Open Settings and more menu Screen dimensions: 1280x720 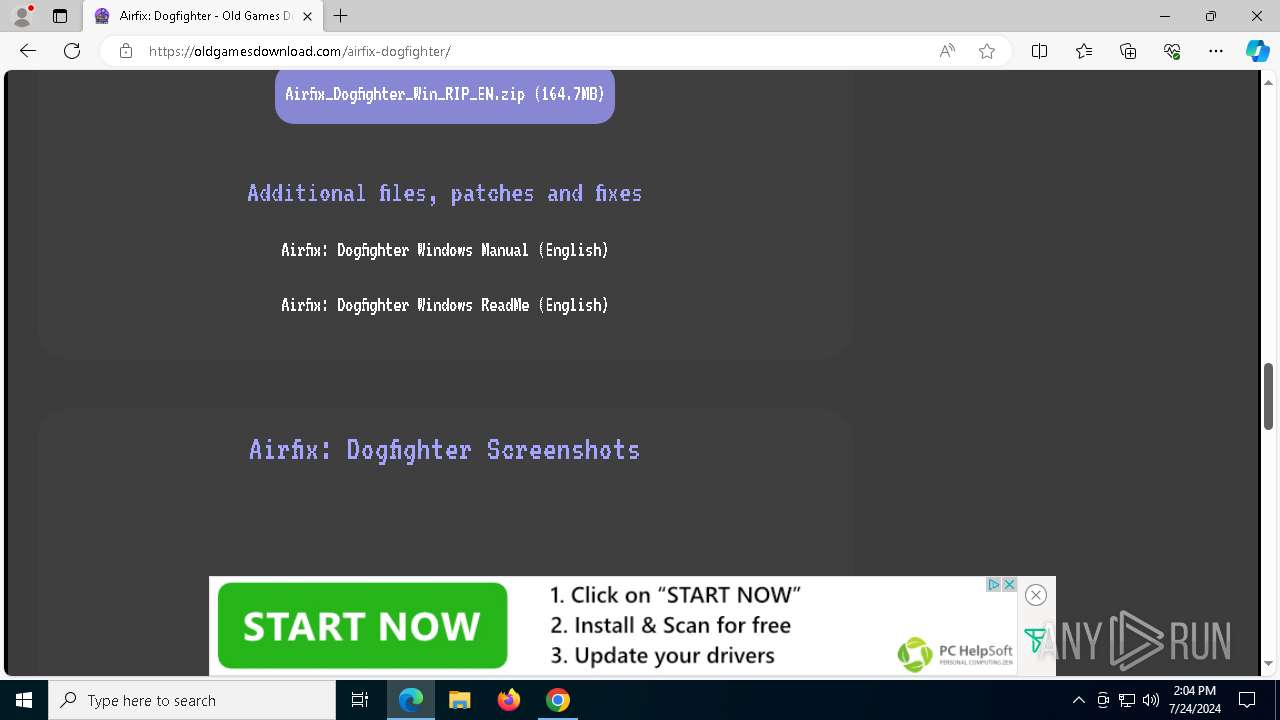(x=1216, y=51)
